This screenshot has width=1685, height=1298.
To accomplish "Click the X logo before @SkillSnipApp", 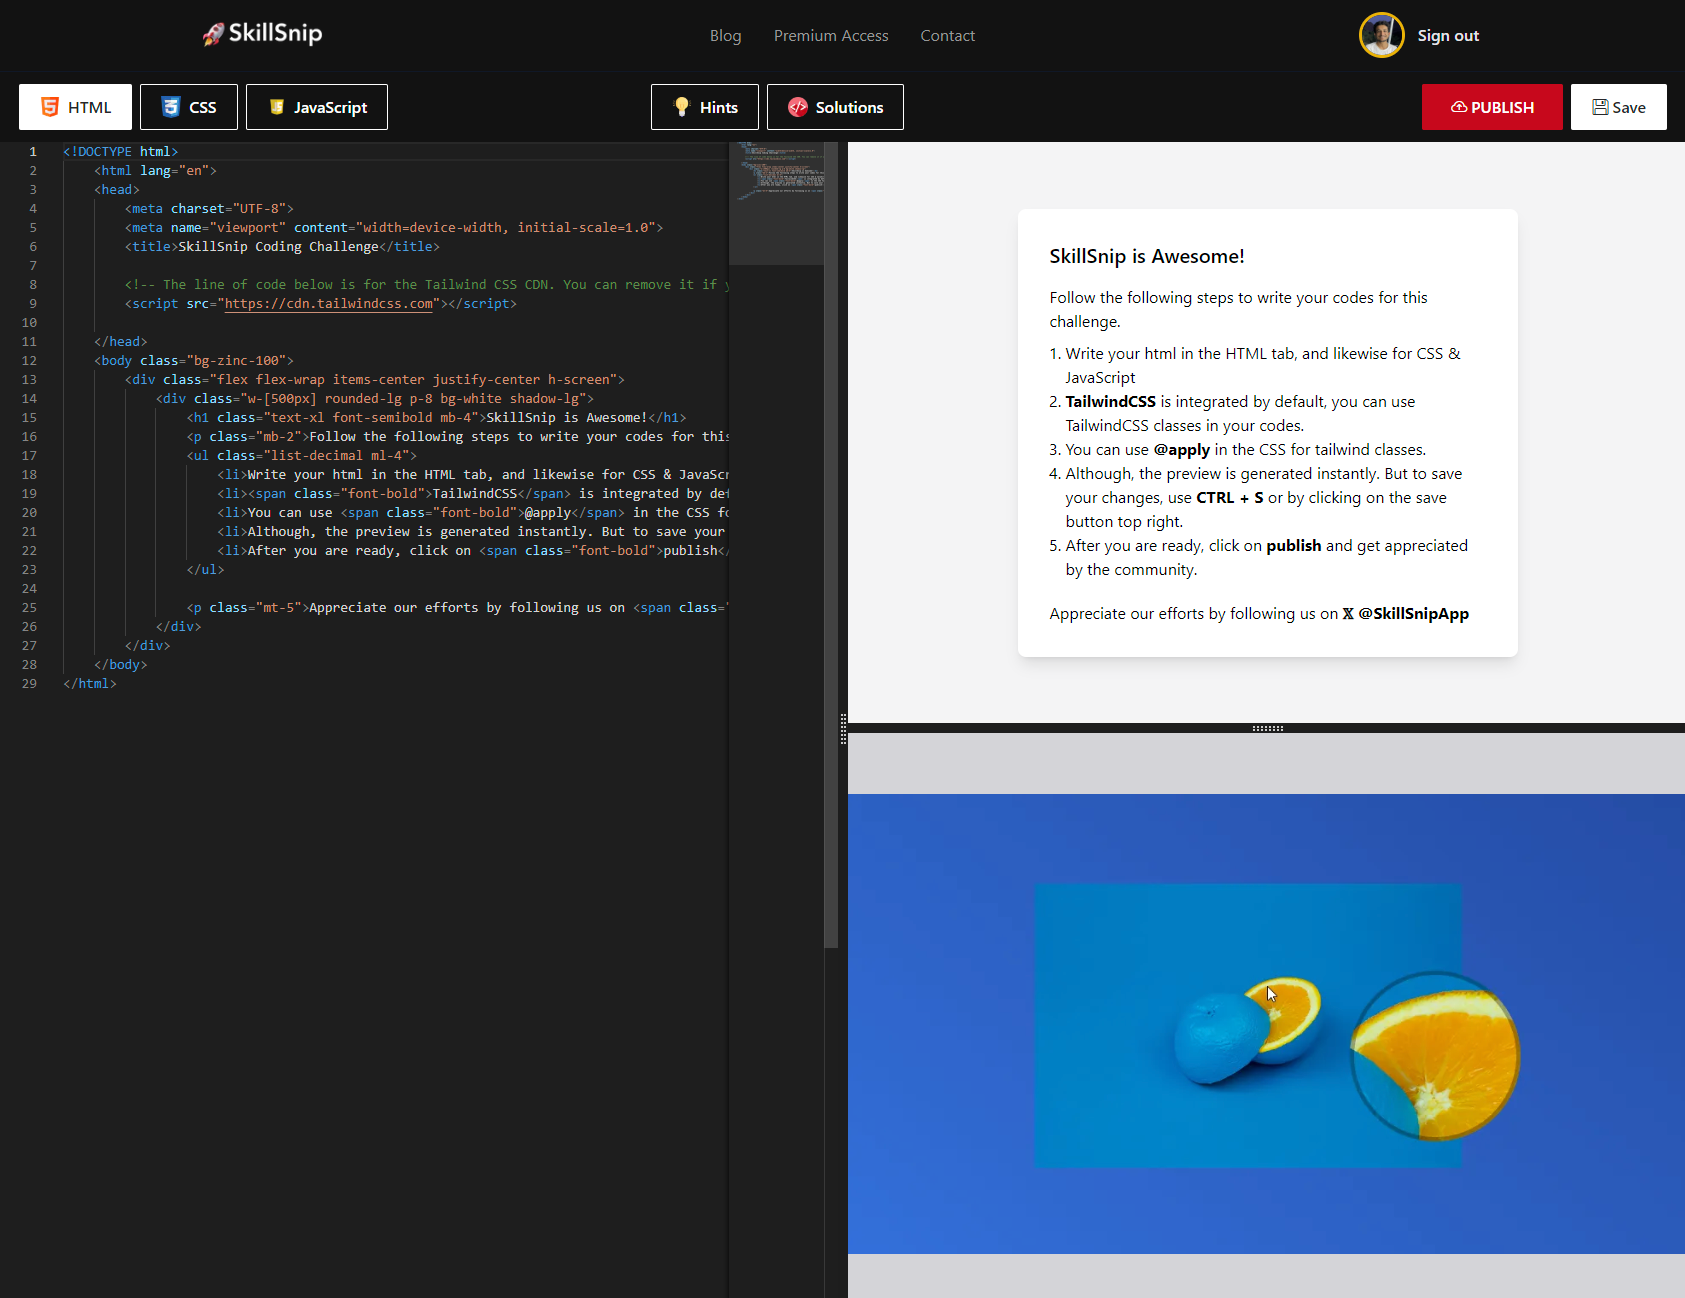I will tap(1348, 614).
